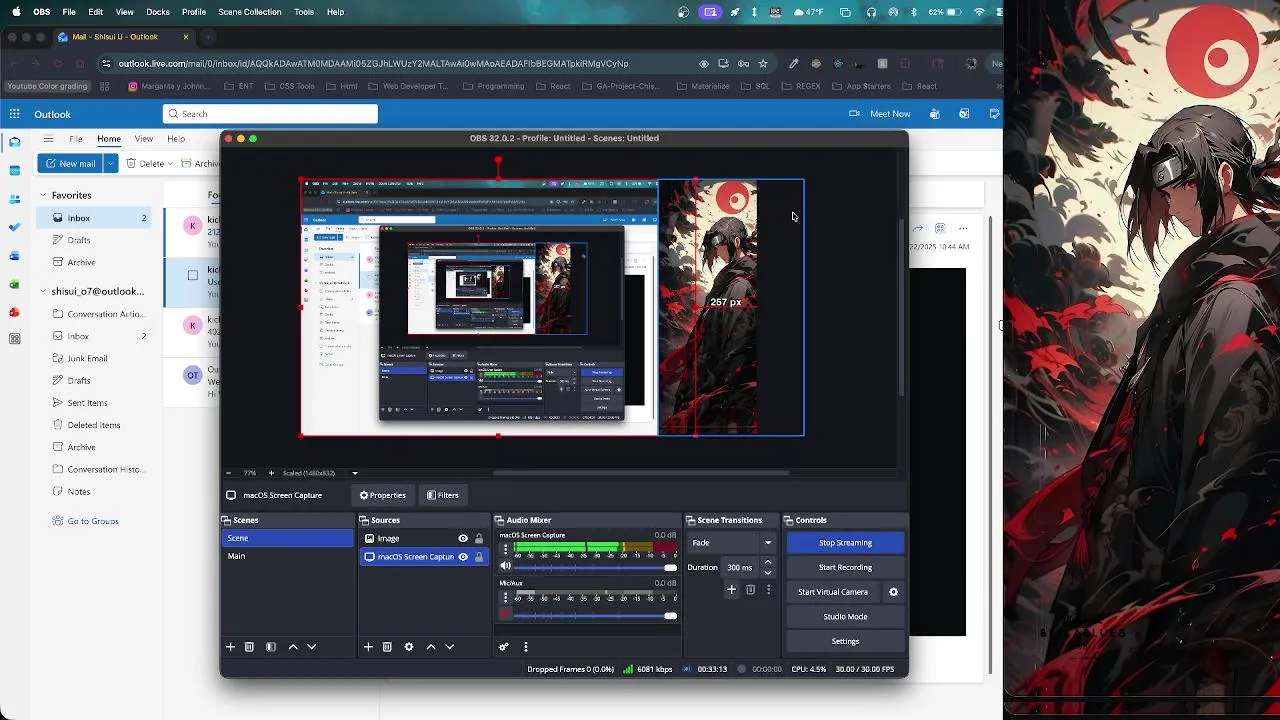The height and width of the screenshot is (720, 1280).
Task: Click Go to Groups link in Outlook
Action: [93, 521]
